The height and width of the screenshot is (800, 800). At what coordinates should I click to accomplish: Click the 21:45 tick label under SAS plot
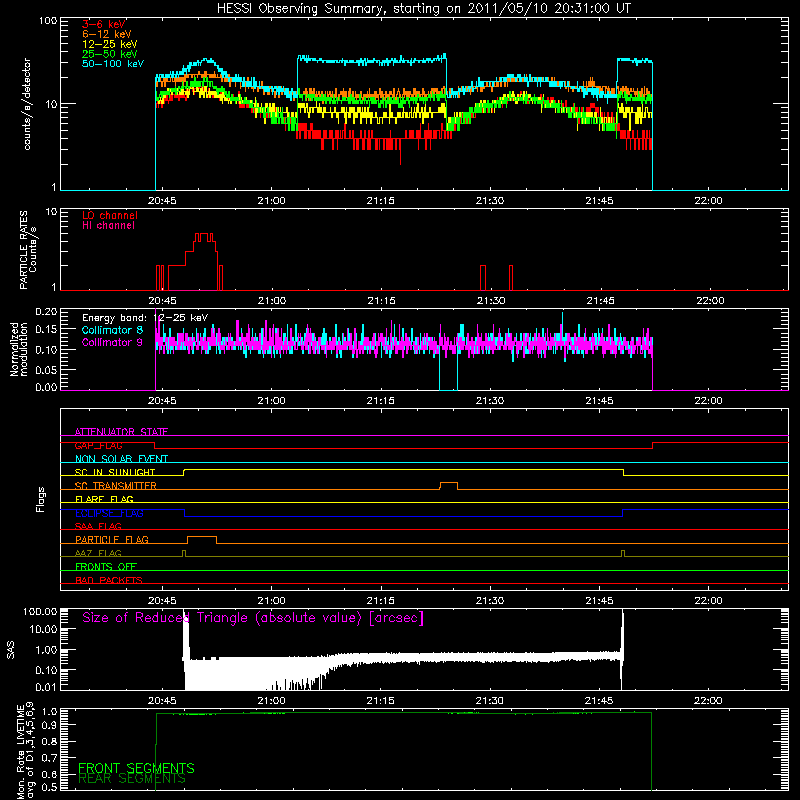tap(599, 701)
